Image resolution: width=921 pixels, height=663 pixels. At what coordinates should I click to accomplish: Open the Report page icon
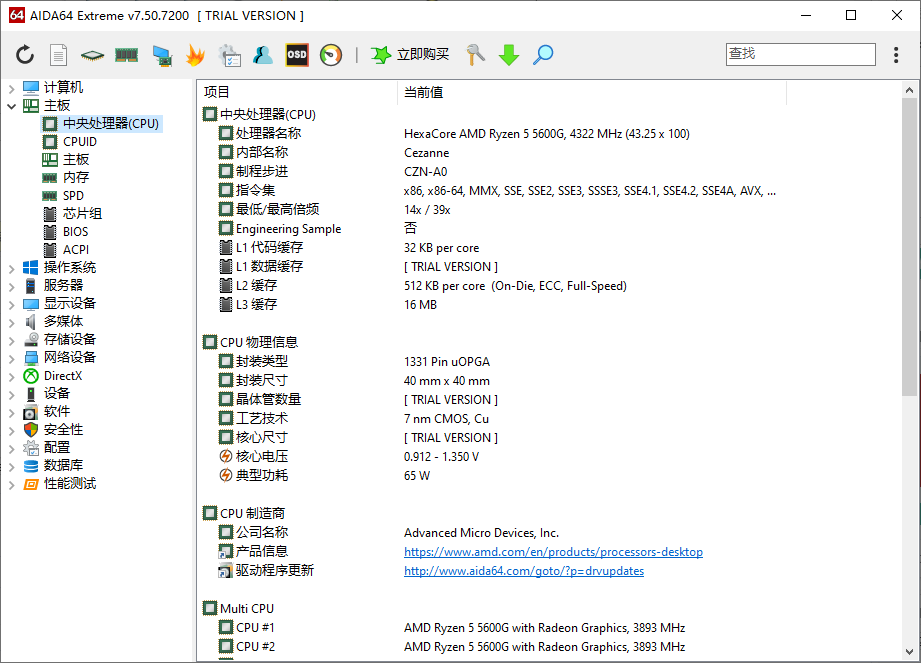[59, 55]
